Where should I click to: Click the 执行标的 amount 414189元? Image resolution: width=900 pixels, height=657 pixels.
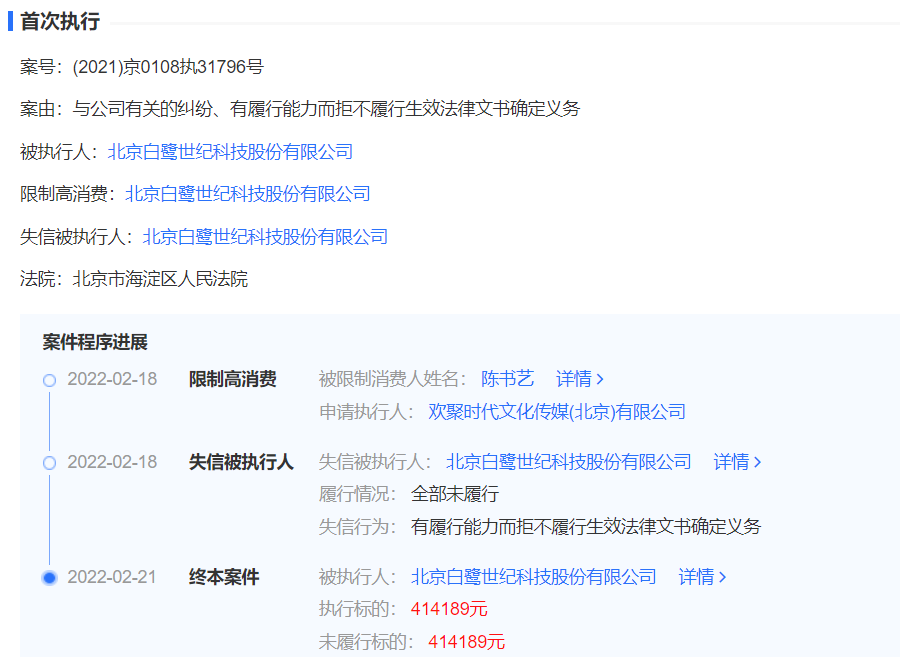449,609
